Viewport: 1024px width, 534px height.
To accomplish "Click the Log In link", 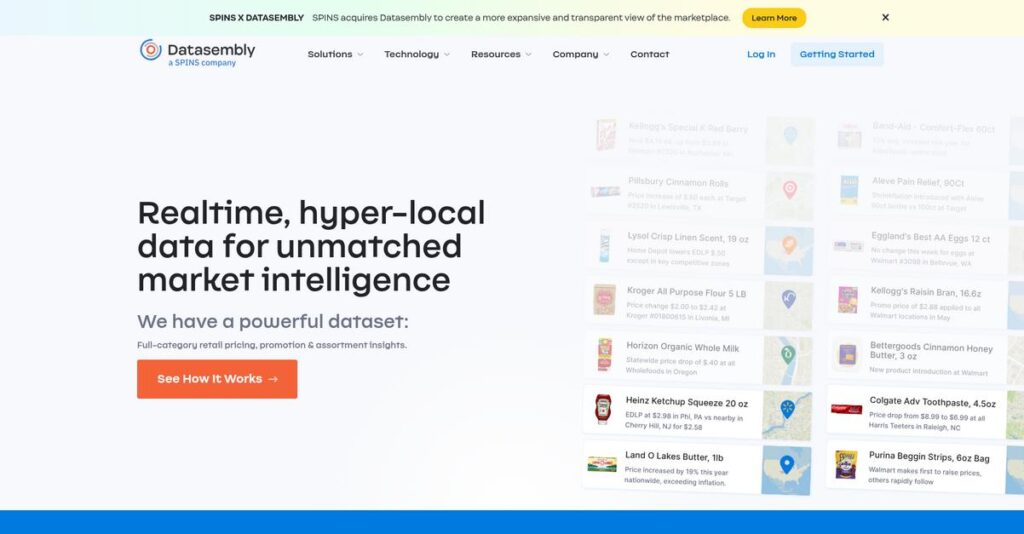I will coord(761,54).
